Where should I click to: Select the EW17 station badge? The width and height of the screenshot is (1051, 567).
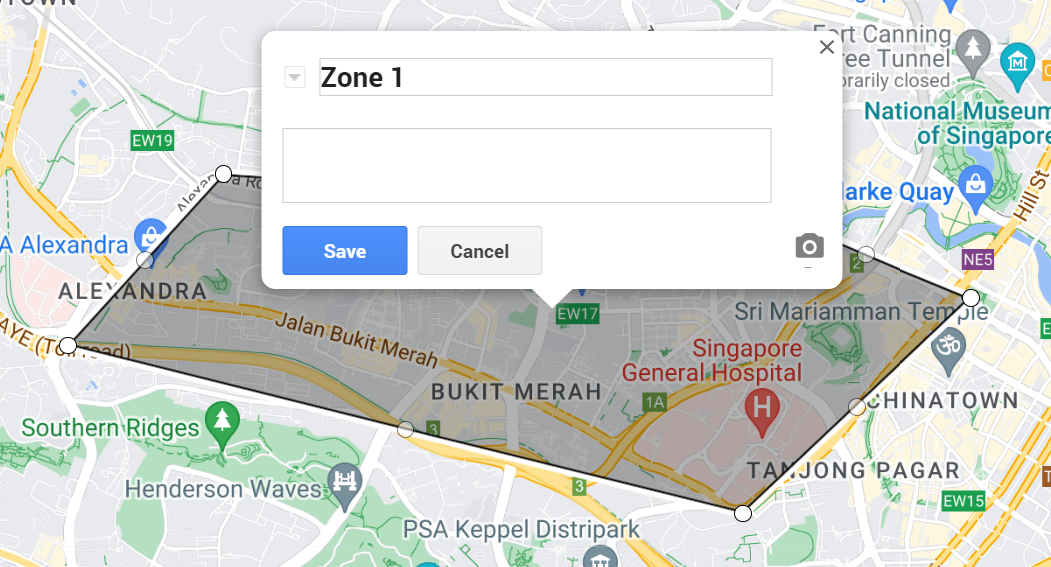577,314
